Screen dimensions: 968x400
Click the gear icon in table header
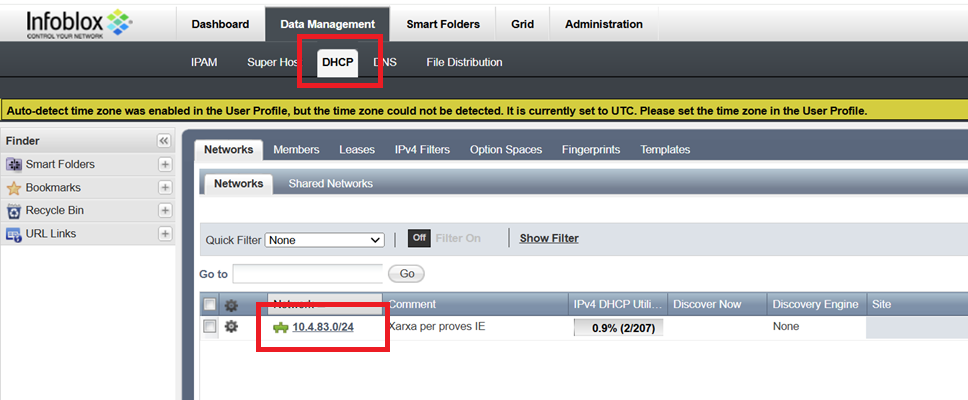[x=231, y=305]
